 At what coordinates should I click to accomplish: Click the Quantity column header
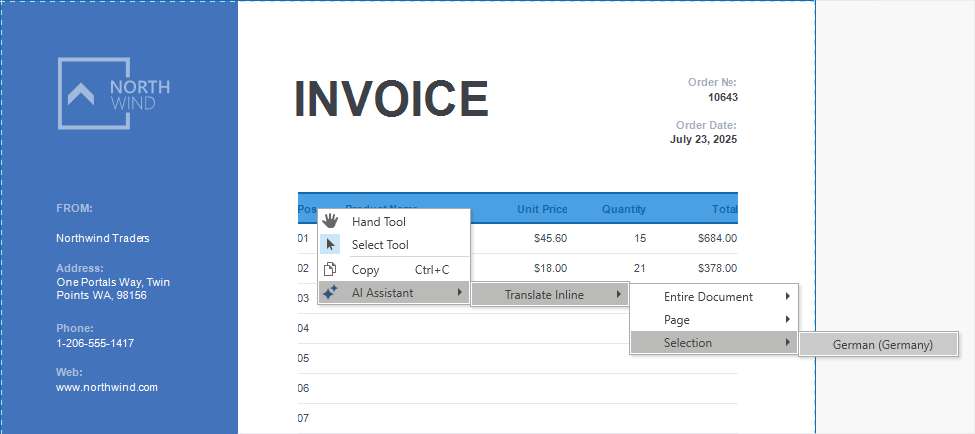623,209
